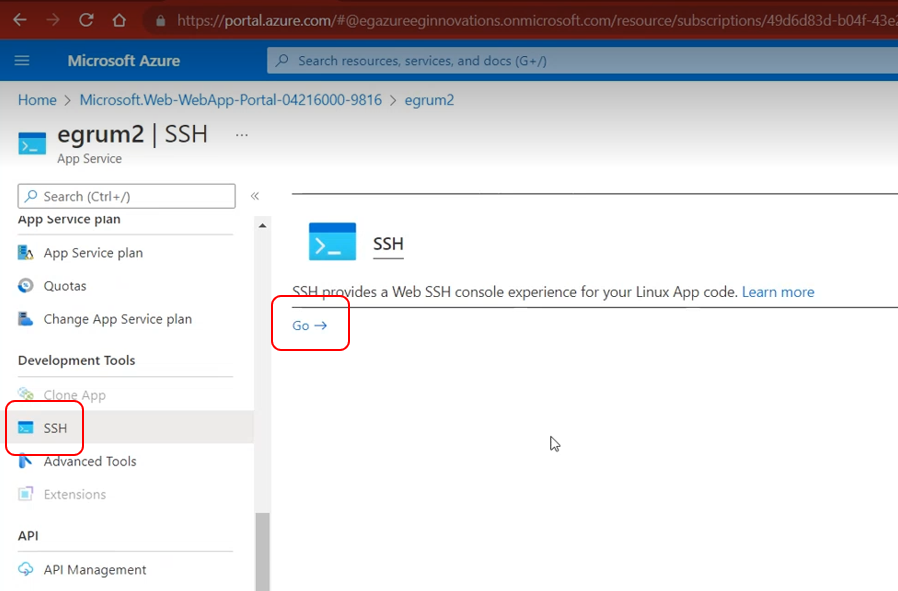Click the egrum2 App Service resource icon
This screenshot has width=898, height=591.
tap(32, 144)
